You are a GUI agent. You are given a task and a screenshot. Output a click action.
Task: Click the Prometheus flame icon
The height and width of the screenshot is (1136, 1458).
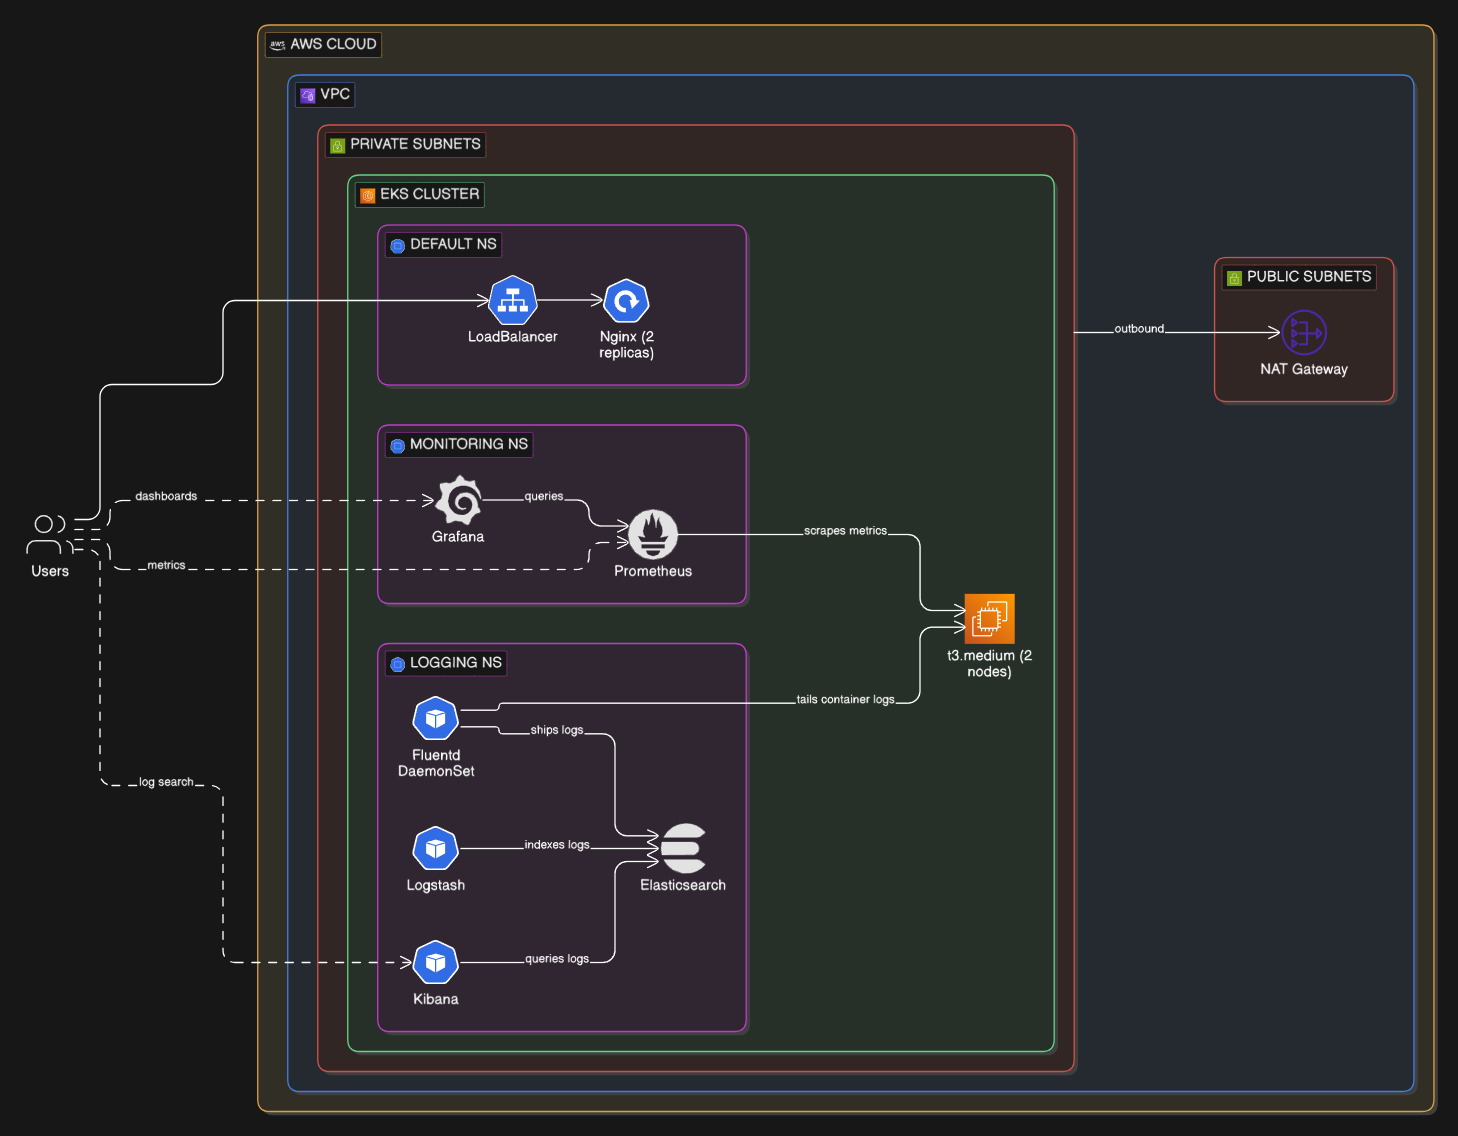(653, 534)
